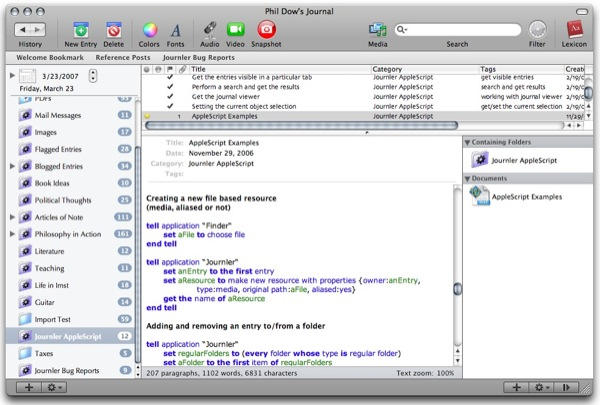Viewport: 600px width, 405px height.
Task: Expand the Blogged Entries folder
Action: (12, 166)
